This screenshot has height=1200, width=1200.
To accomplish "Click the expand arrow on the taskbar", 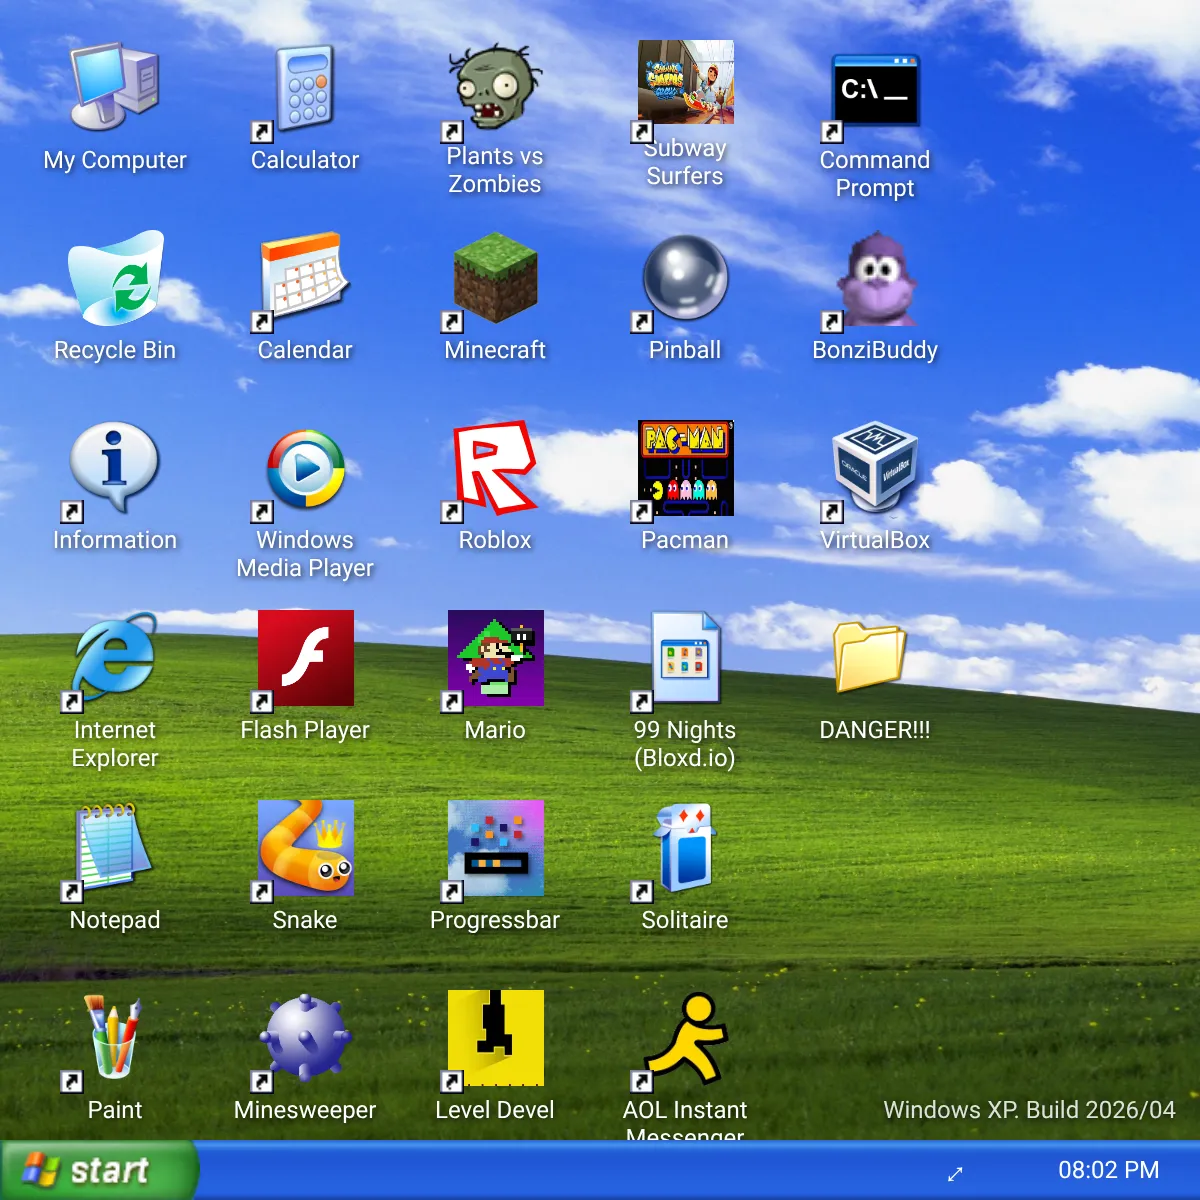I will (x=955, y=1175).
